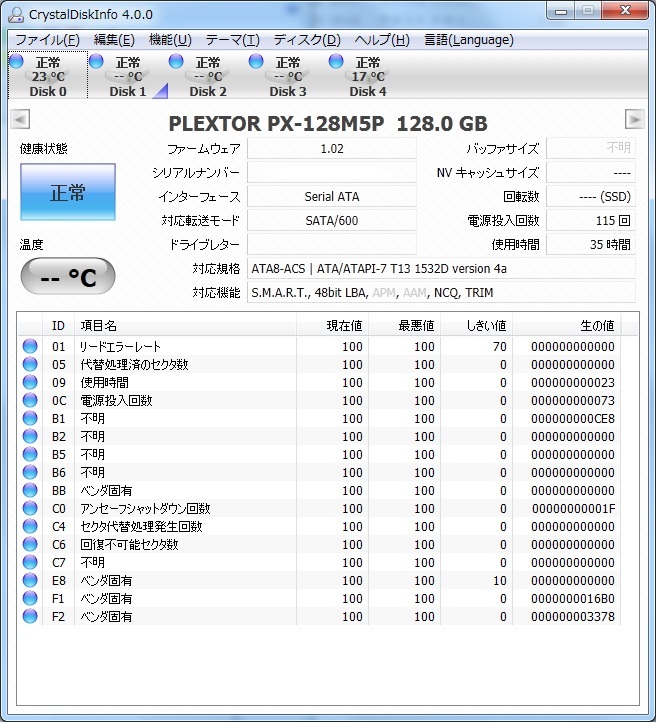Viewport: 656px width, 722px height.
Task: Click Disk 0 blue status orb
Action: click(16, 61)
